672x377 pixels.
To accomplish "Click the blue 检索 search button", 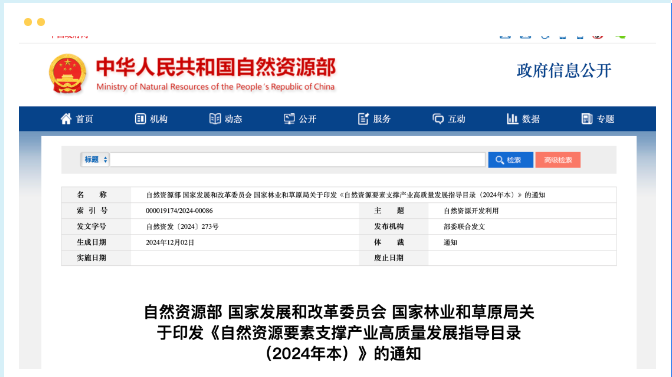I will coord(510,160).
